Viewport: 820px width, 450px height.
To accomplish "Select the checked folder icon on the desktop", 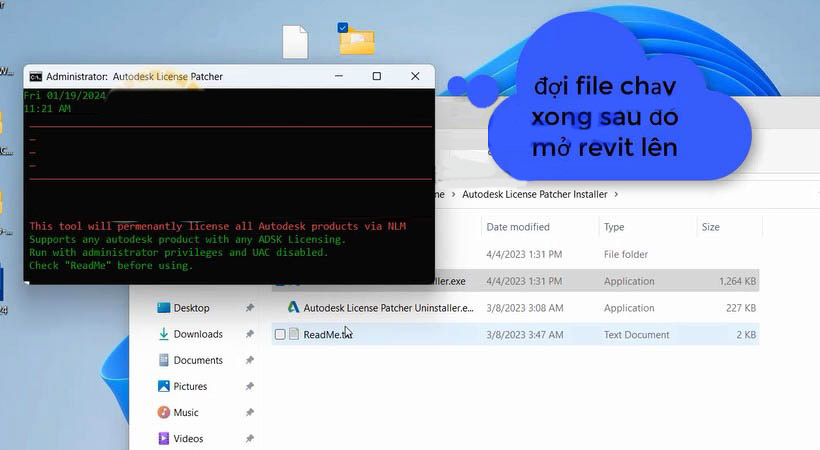I will [x=357, y=40].
